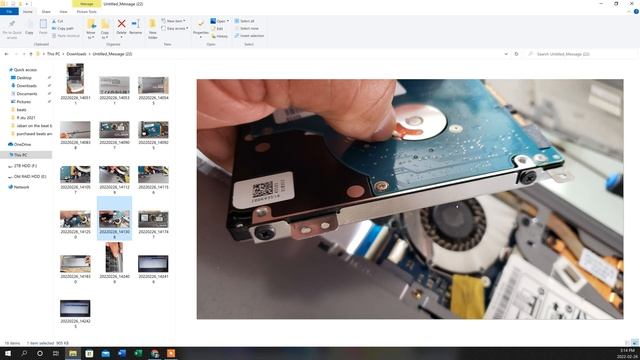Click Paste shortcut in the ribbon
Screen dimensions: 640x360
(x=66, y=36)
